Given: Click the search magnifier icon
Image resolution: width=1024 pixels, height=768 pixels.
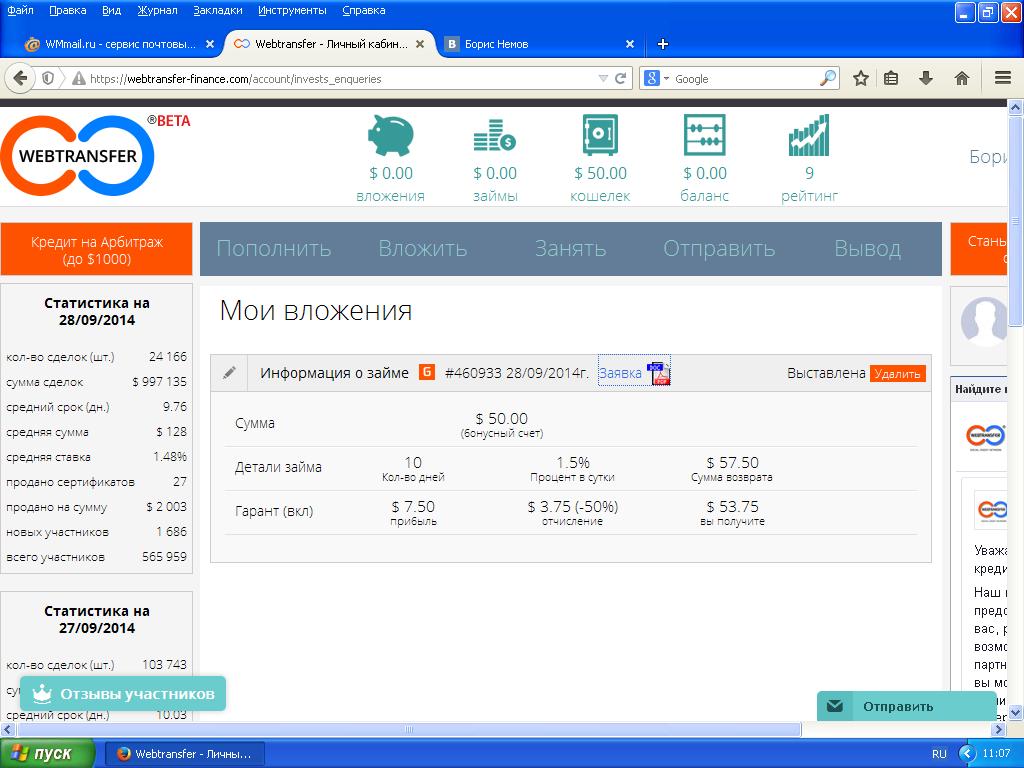Looking at the screenshot, I should [827, 78].
